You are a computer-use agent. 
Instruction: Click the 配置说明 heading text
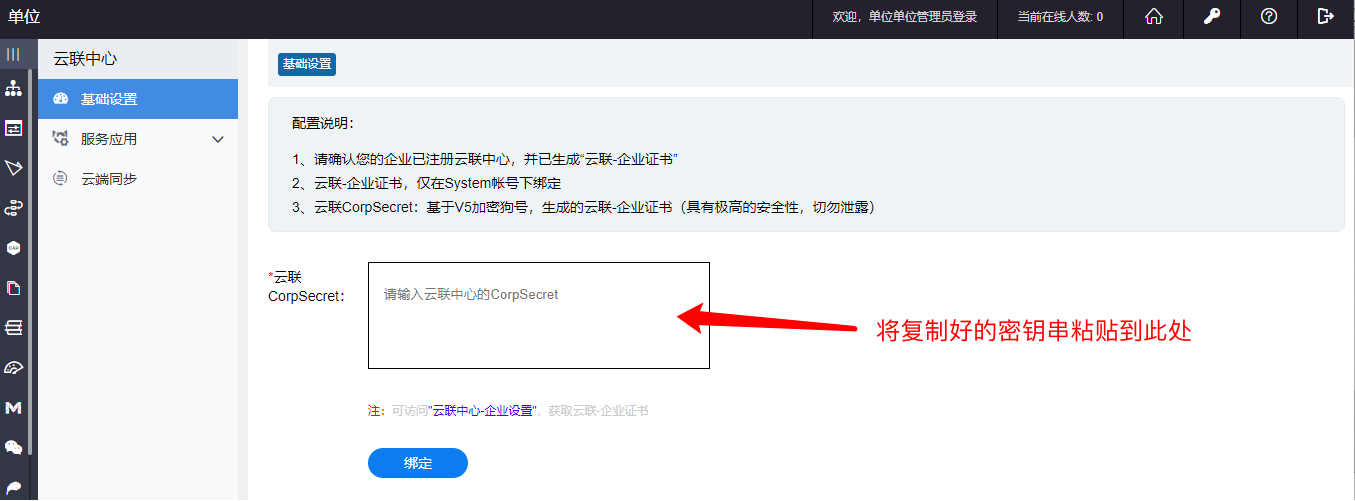click(x=322, y=124)
